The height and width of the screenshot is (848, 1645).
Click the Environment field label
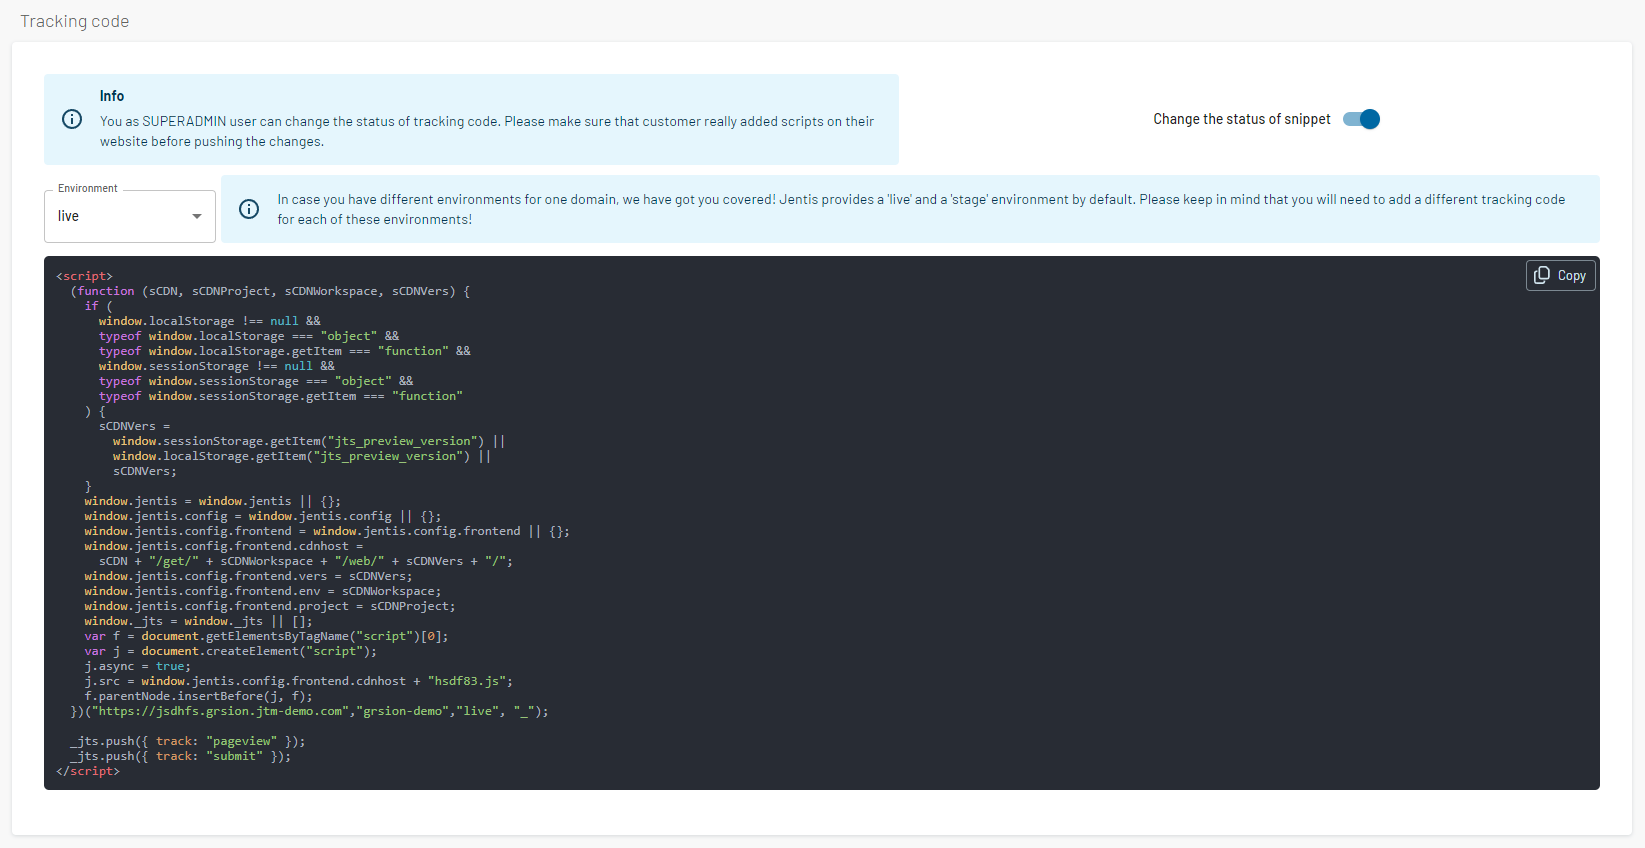[x=88, y=188]
